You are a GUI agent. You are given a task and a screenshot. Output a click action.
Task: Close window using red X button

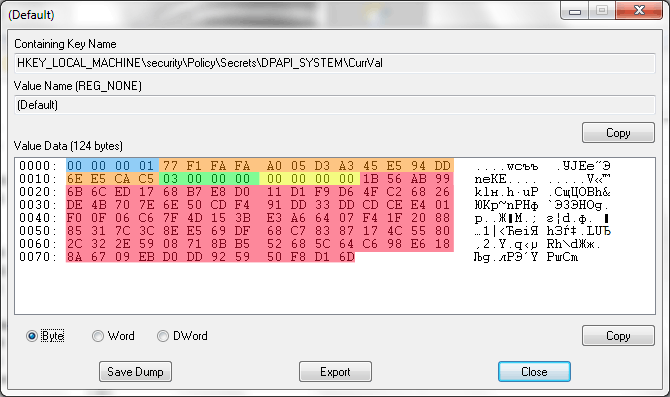click(x=639, y=11)
